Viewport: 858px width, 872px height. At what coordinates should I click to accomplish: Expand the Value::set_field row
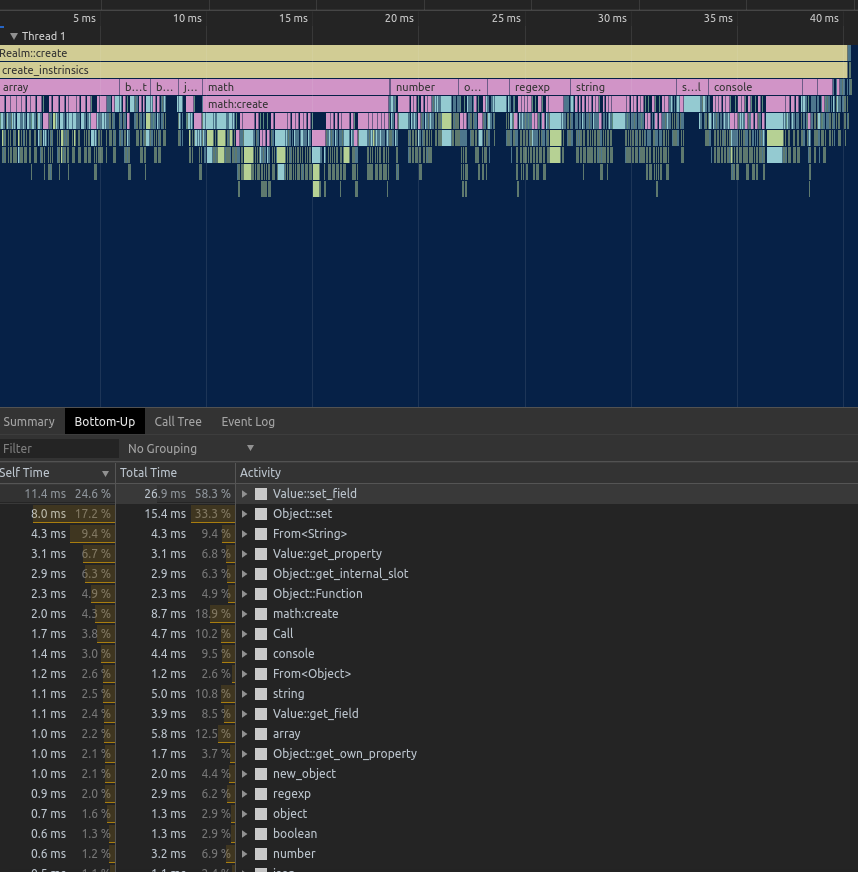245,494
